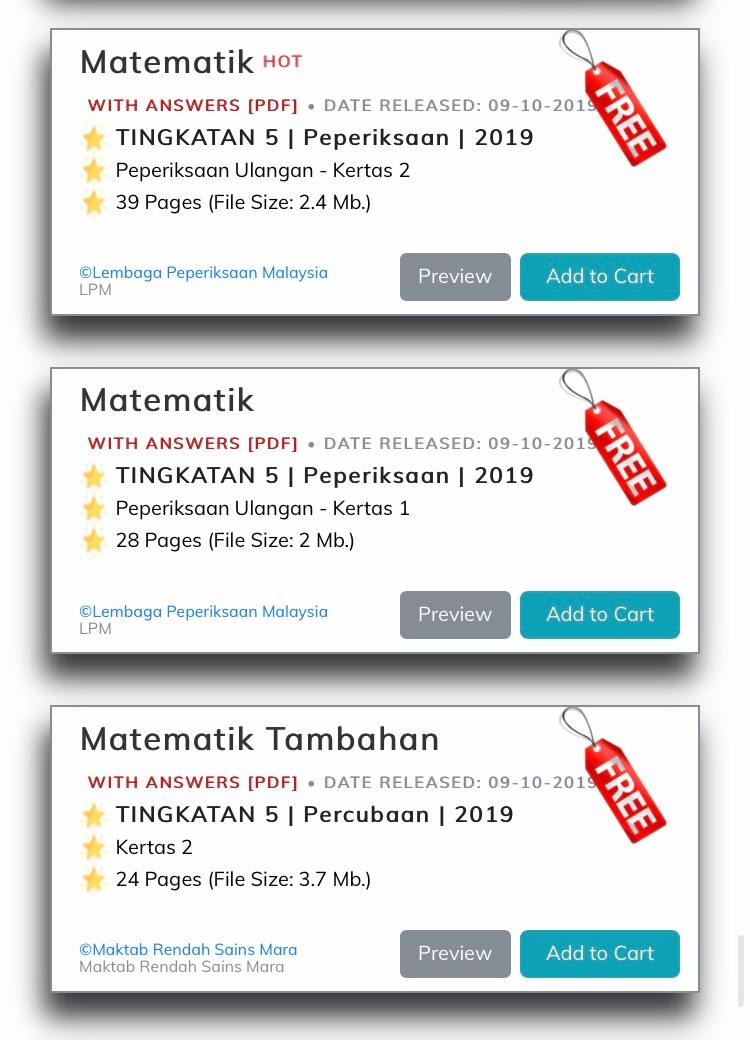The width and height of the screenshot is (750, 1040).
Task: Open the Matematik Tambahan title
Action: [259, 739]
